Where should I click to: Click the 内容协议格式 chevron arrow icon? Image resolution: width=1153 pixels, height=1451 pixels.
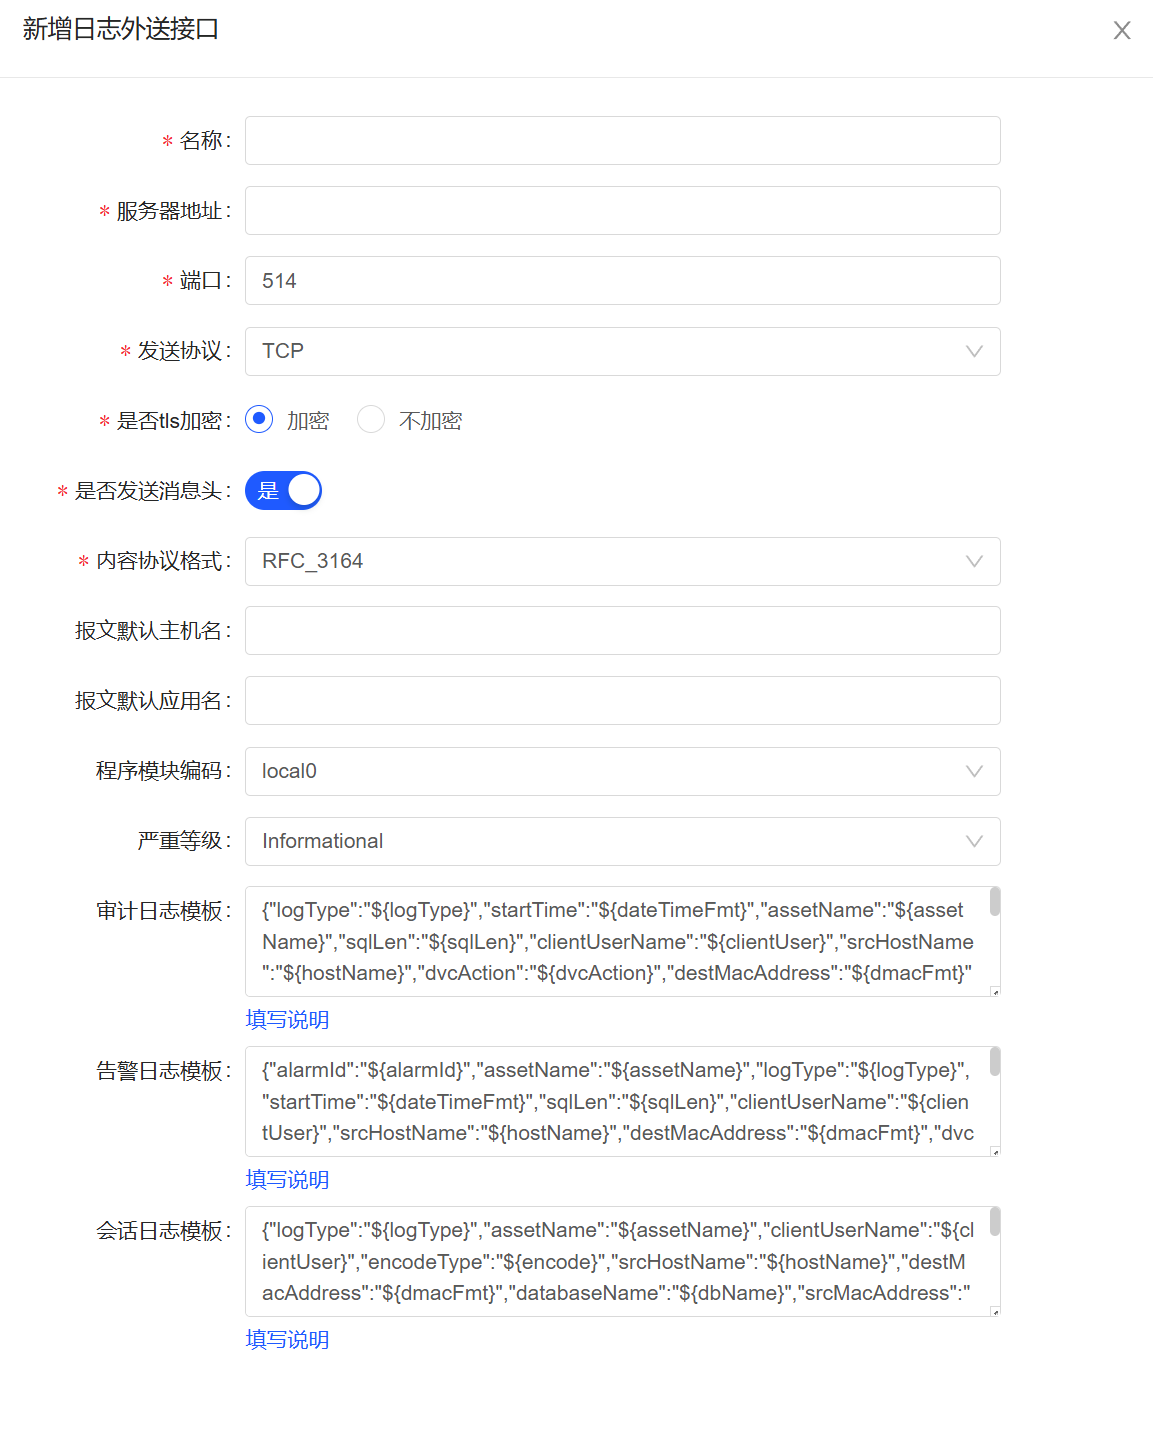(974, 561)
